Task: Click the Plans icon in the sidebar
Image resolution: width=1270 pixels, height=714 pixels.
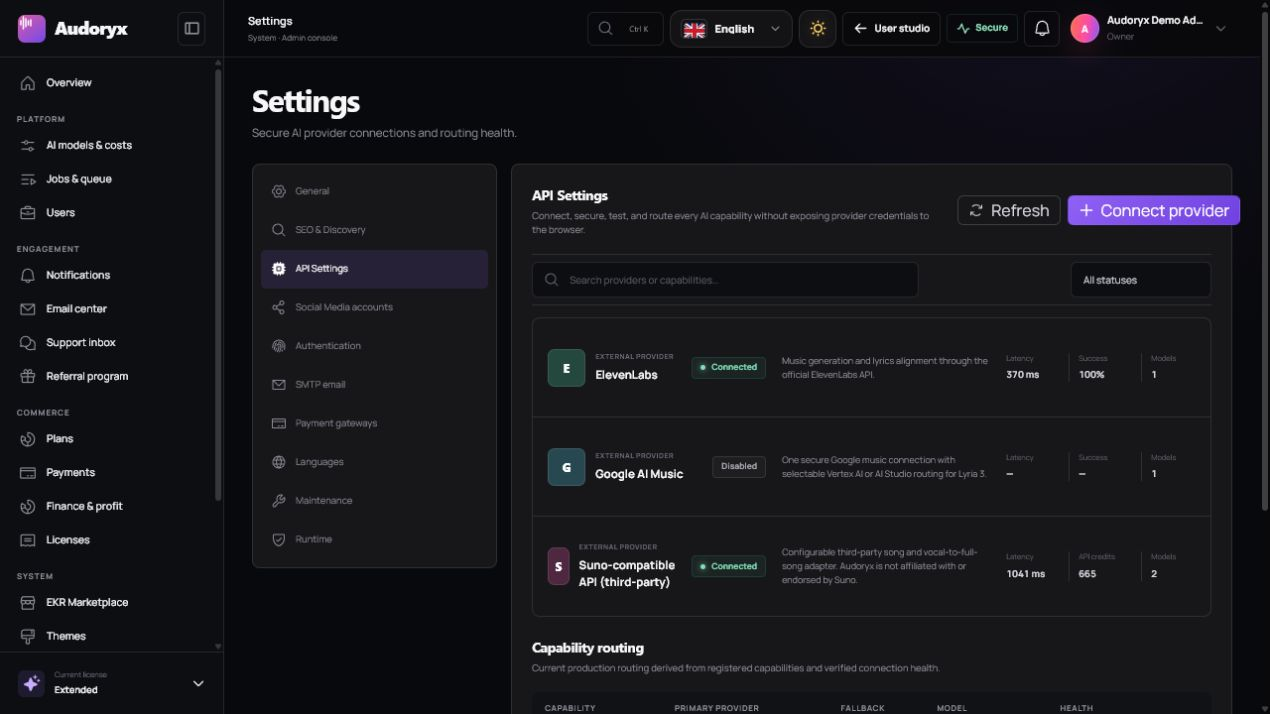Action: (28, 439)
